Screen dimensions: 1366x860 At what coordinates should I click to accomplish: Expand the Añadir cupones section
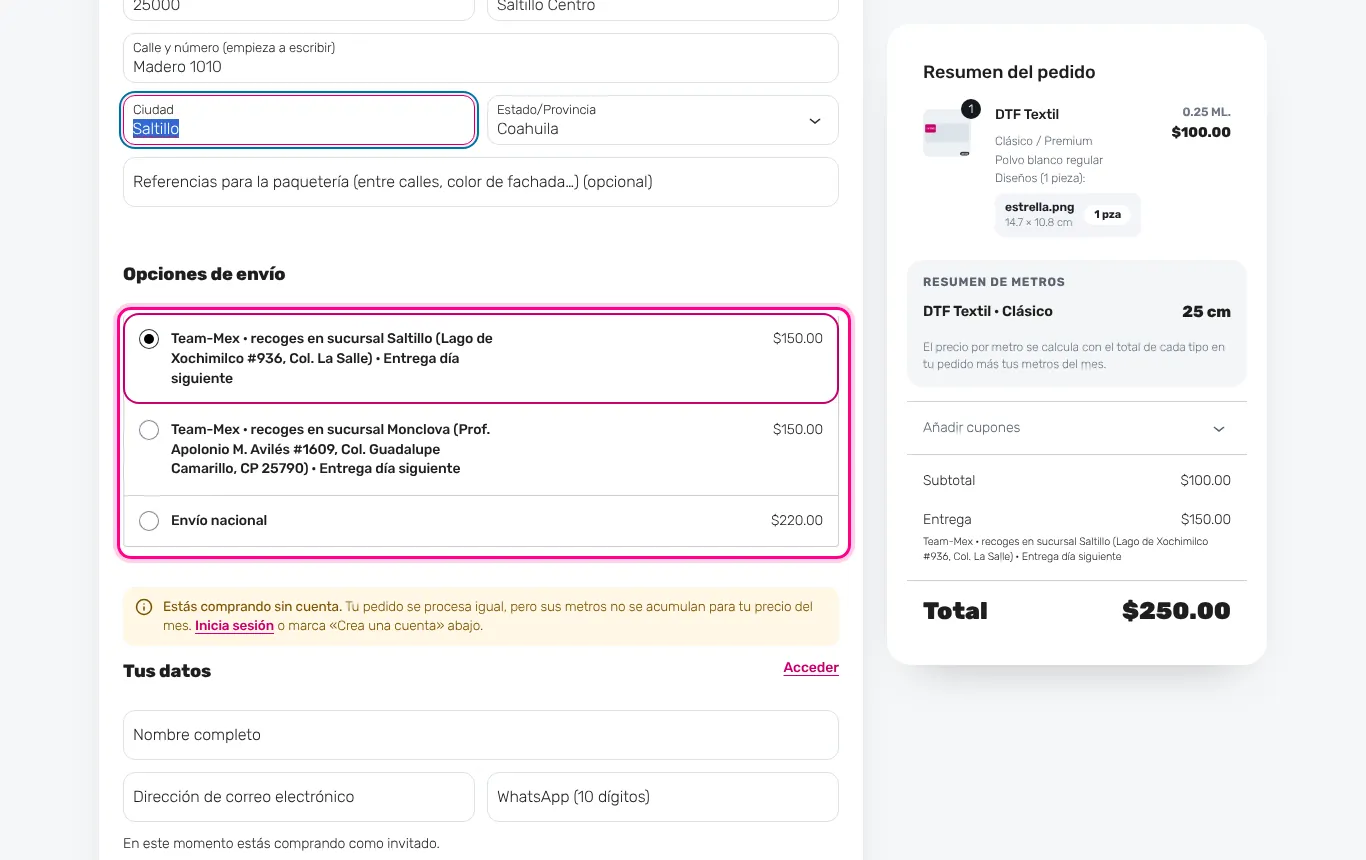pos(1077,428)
